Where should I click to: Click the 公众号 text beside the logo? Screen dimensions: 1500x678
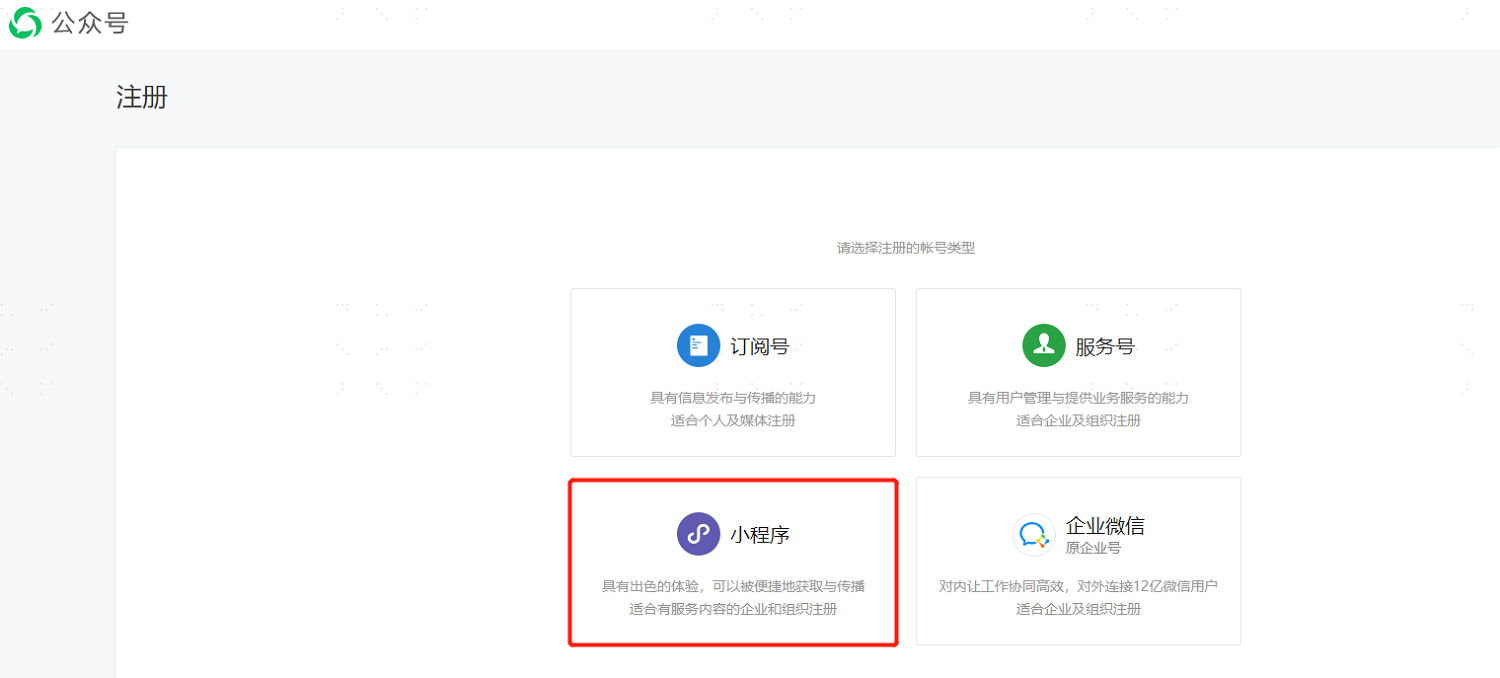click(x=90, y=23)
